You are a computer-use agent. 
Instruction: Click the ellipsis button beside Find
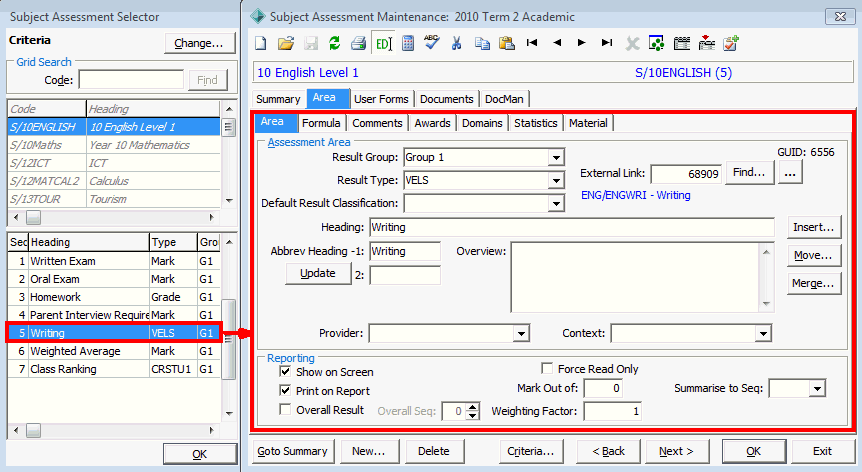pyautogui.click(x=790, y=173)
